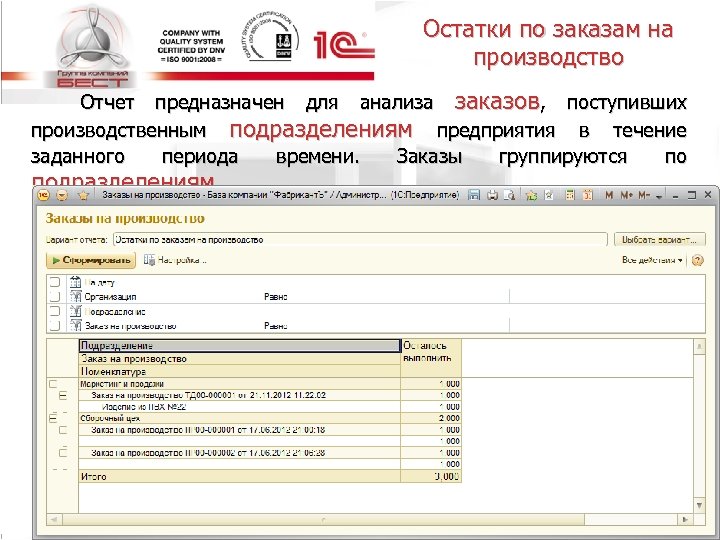Click the round yellow dropdown navigation icon
The width and height of the screenshot is (720, 540).
point(62,196)
